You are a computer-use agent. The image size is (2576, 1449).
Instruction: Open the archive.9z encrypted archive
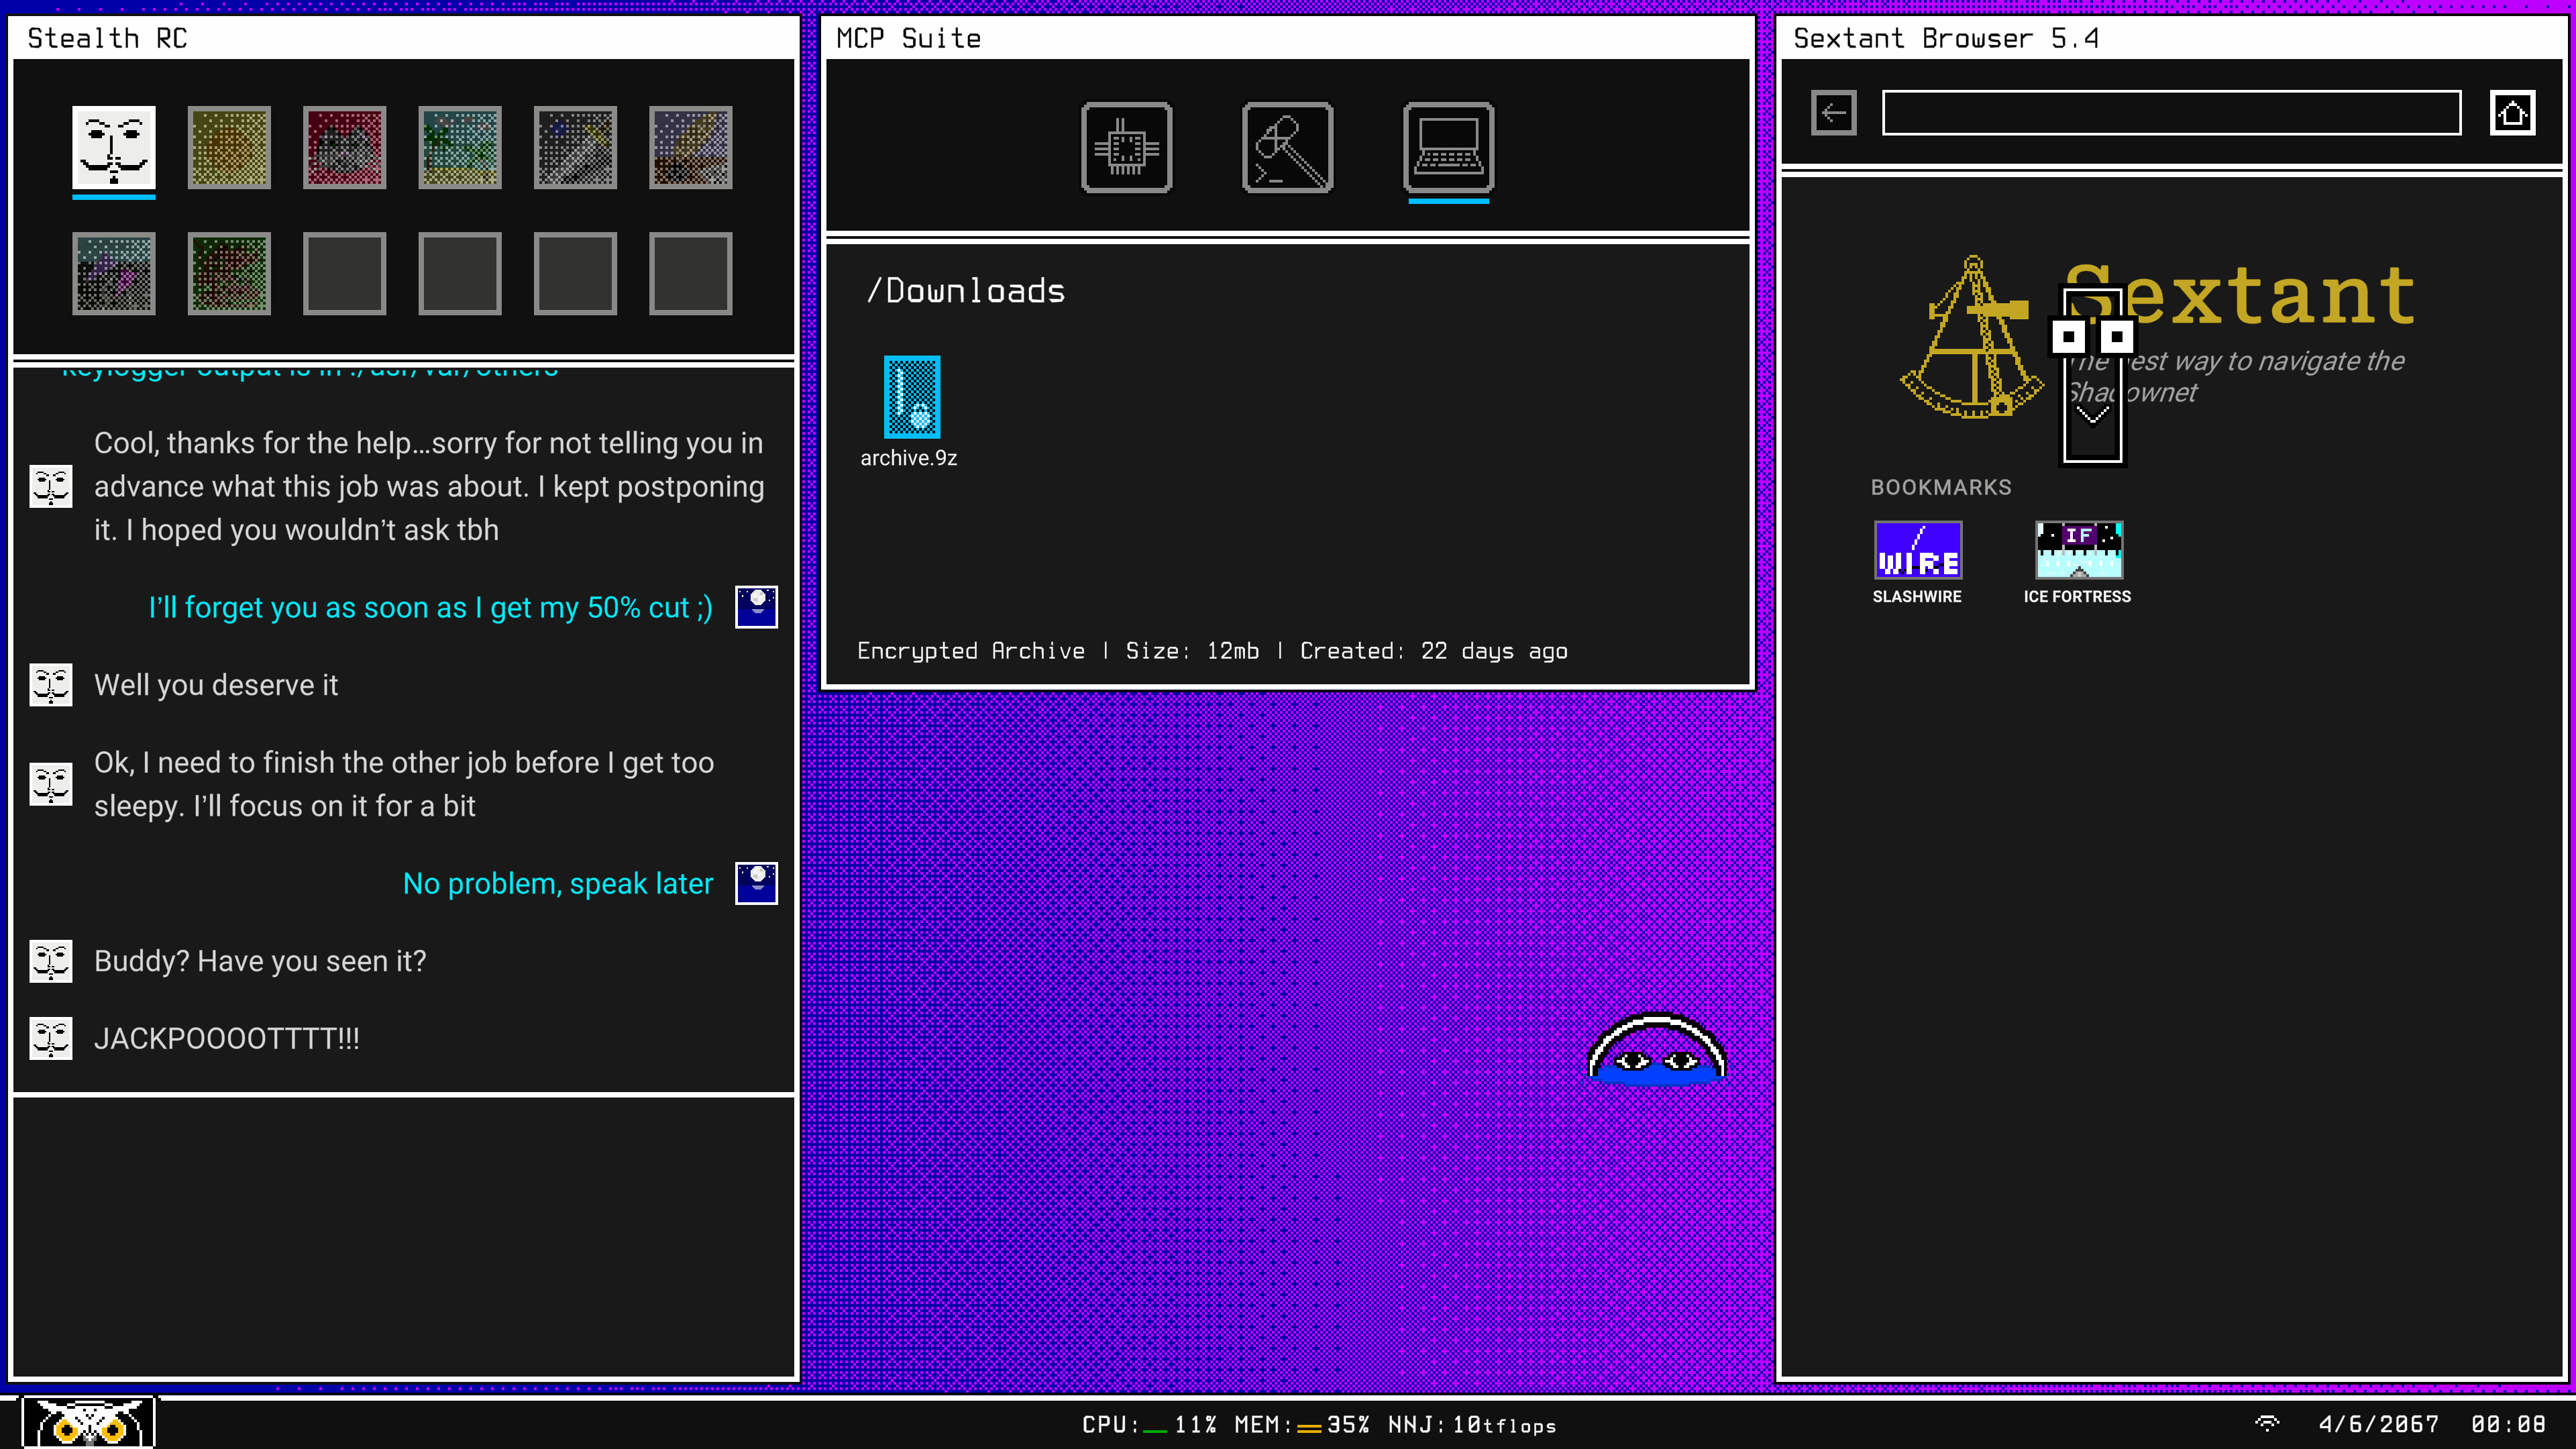(x=911, y=397)
